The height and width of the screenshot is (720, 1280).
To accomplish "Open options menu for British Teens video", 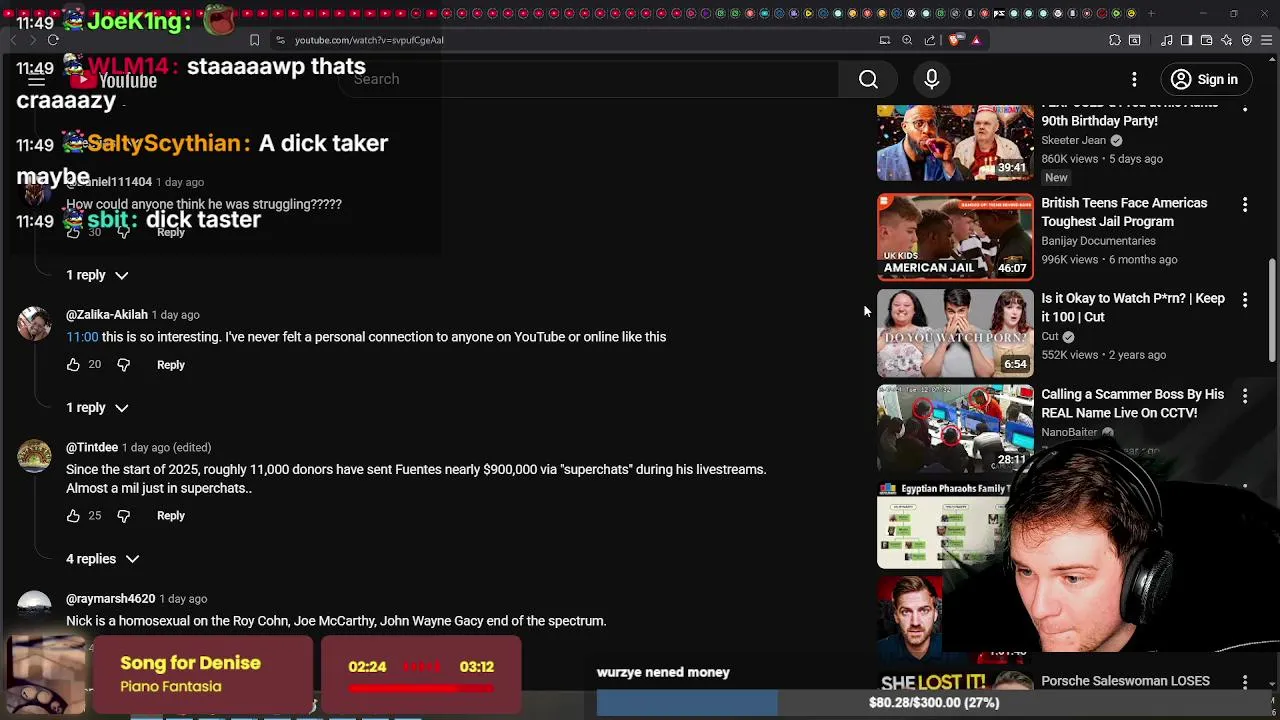I will 1245,204.
